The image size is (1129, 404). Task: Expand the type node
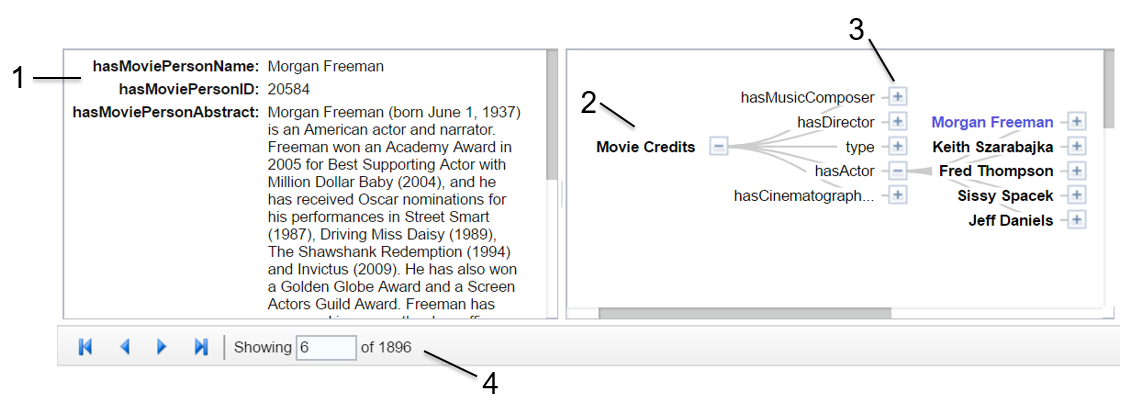coord(898,147)
